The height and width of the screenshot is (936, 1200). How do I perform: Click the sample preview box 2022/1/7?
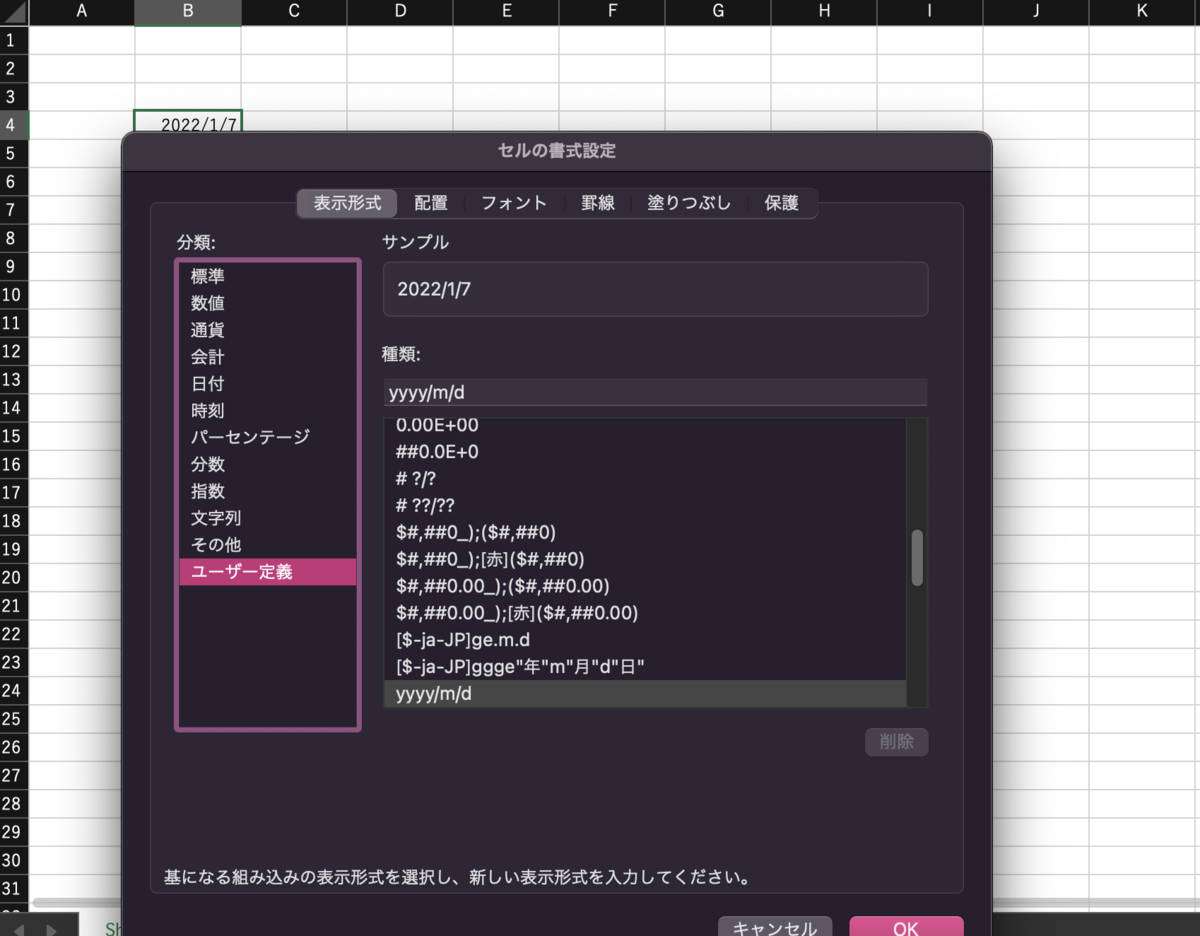(x=655, y=289)
